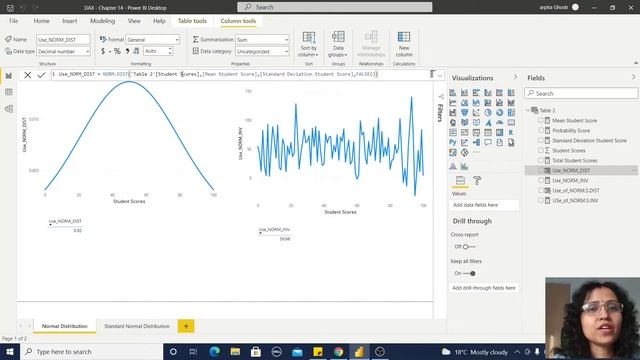Switch to Data view in left sidebar
This screenshot has height=360, width=640.
coord(9,92)
